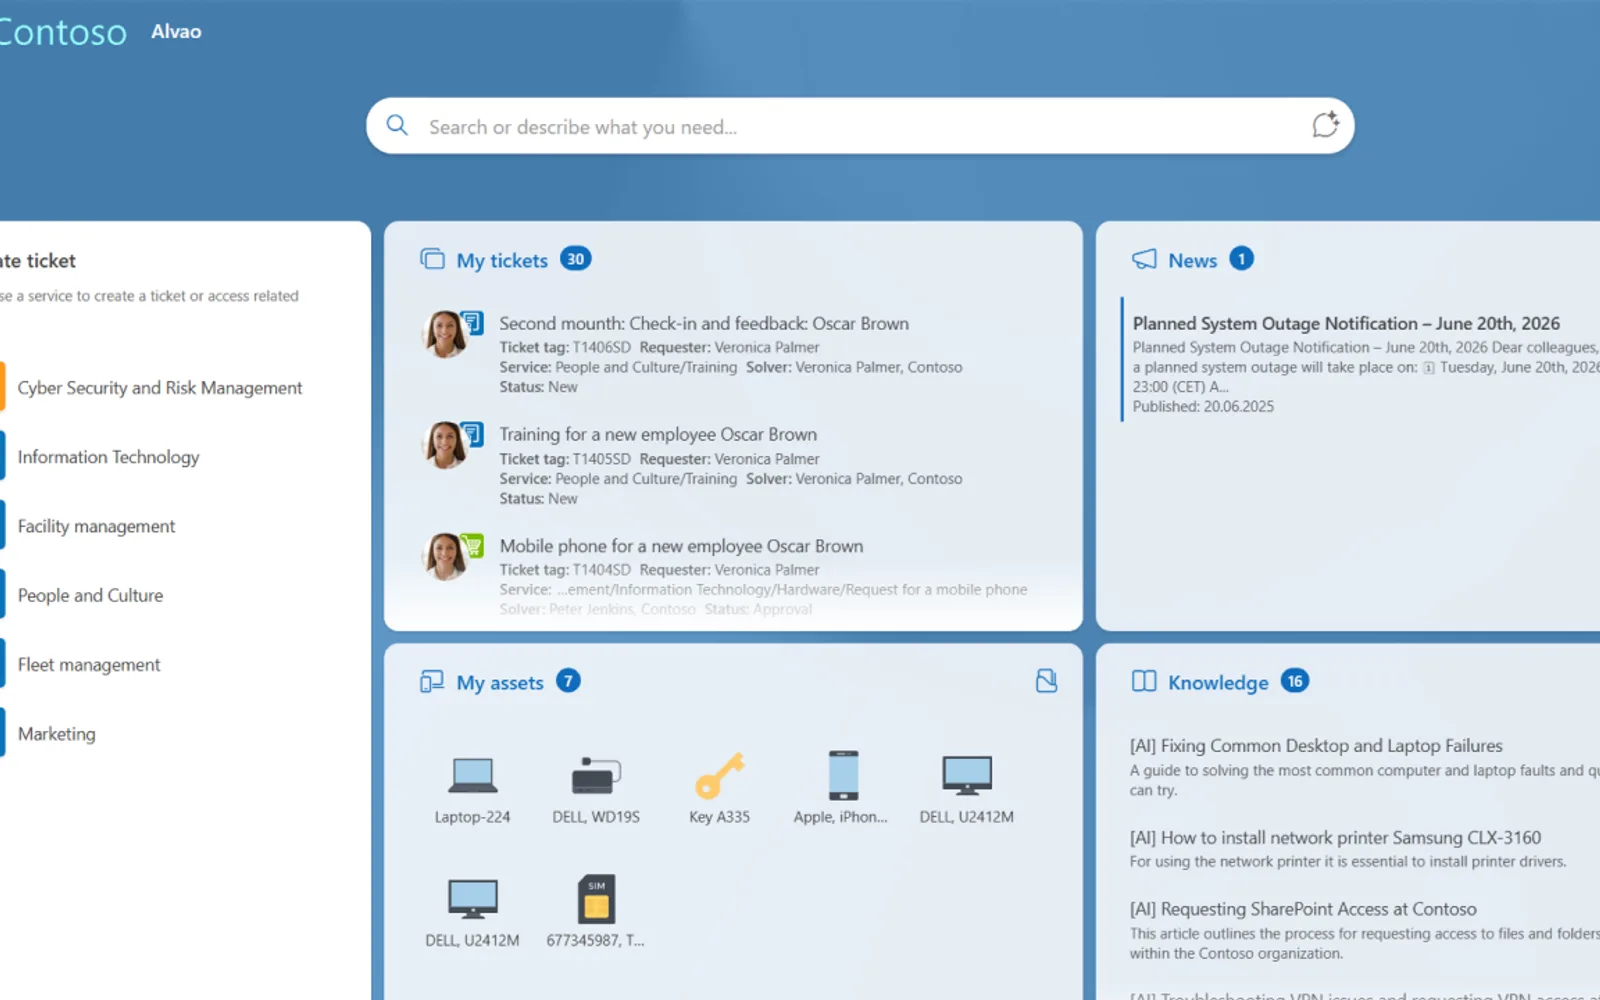Open the News heading link

(1193, 260)
